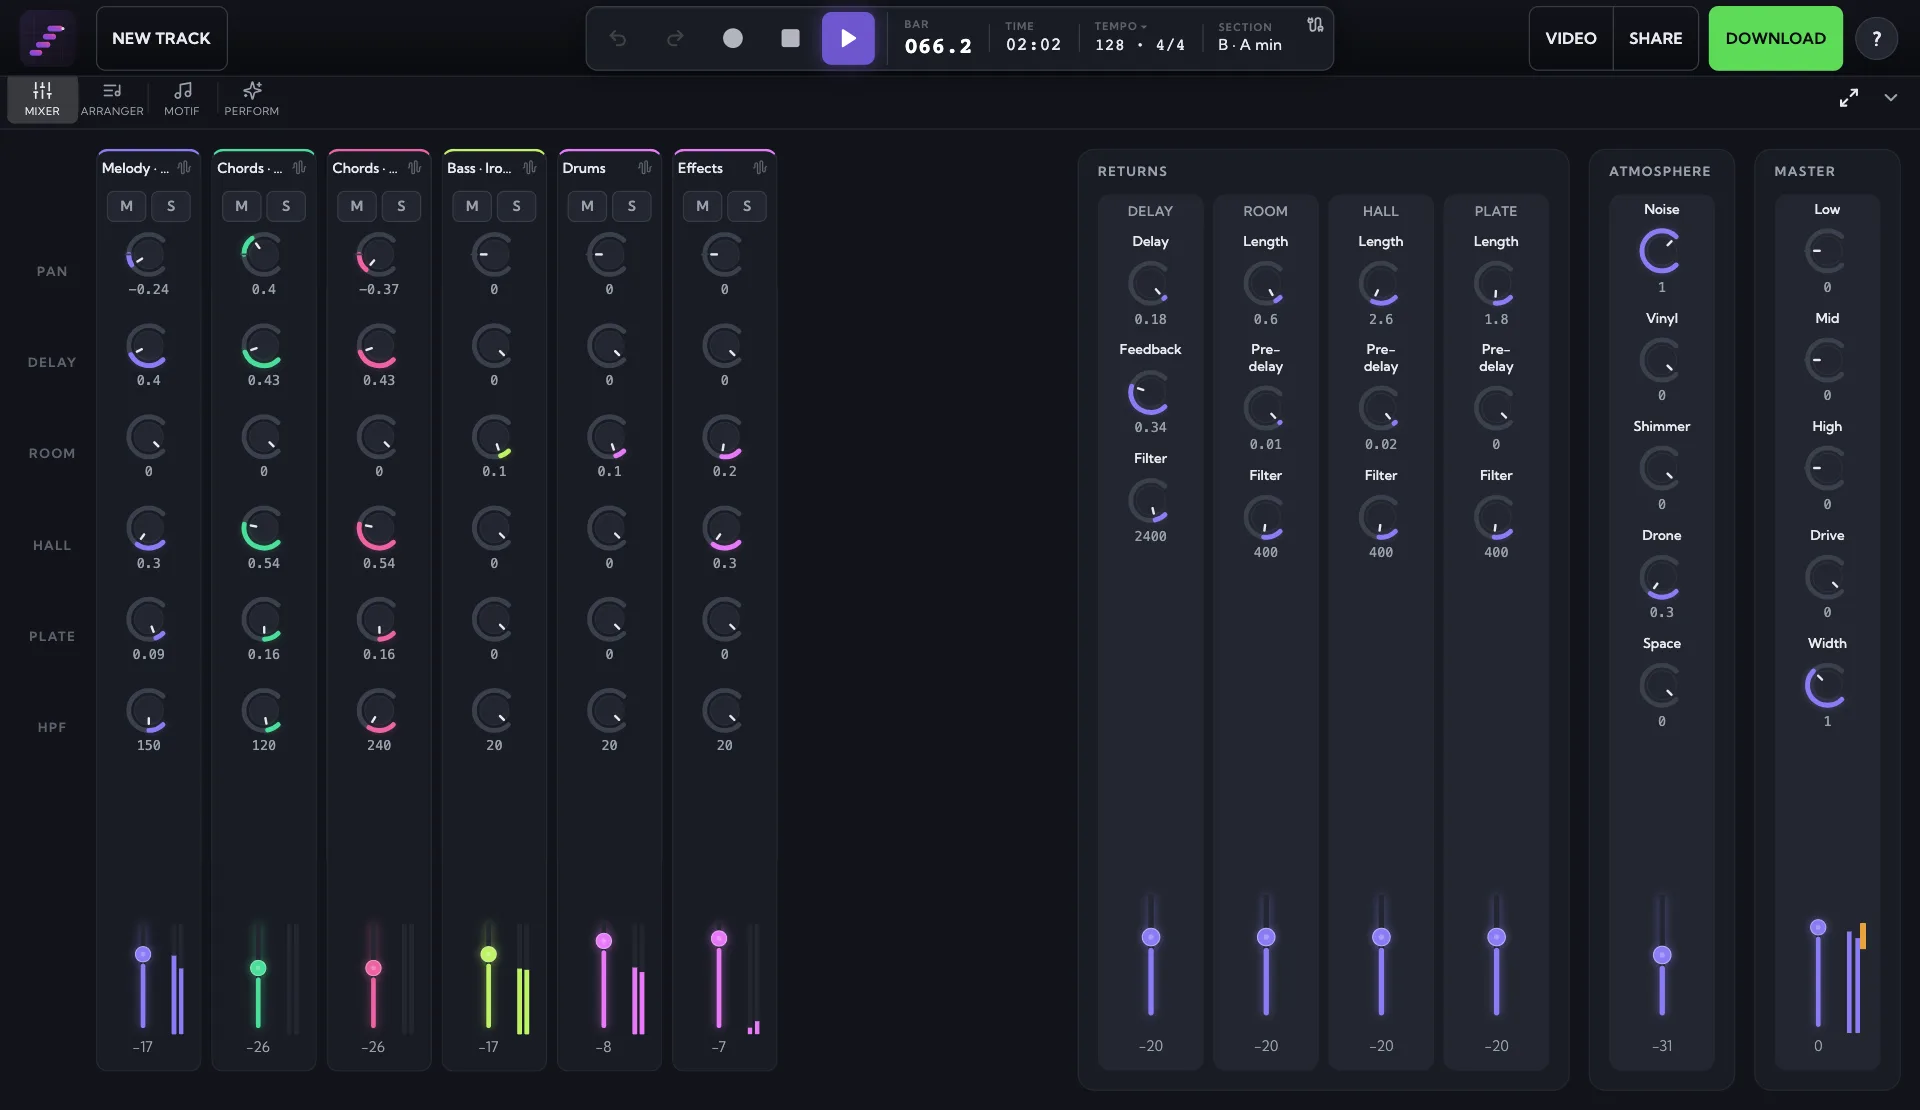Mute the Drums track
1920x1110 pixels.
point(587,206)
